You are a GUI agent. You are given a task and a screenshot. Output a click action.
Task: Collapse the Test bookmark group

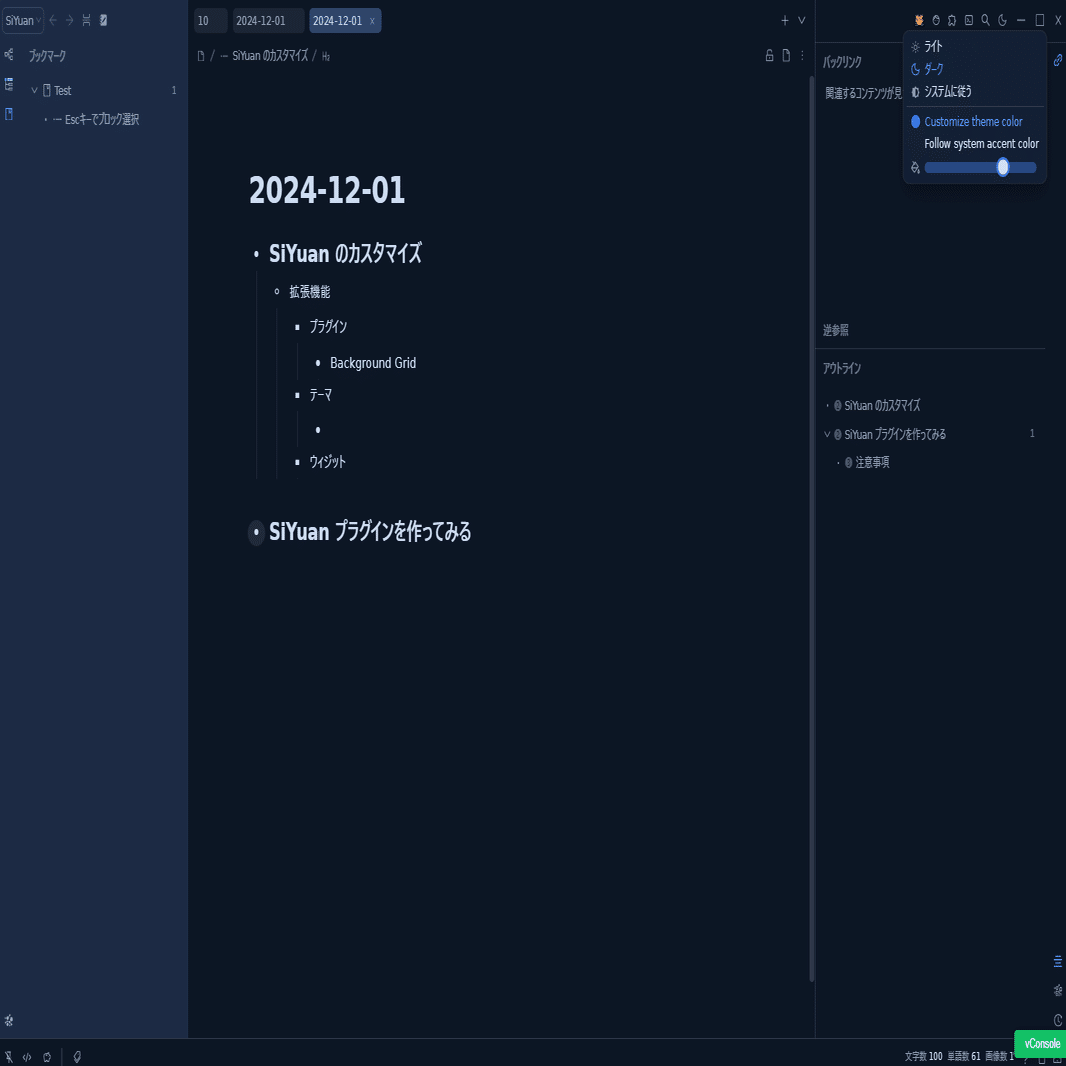point(35,90)
